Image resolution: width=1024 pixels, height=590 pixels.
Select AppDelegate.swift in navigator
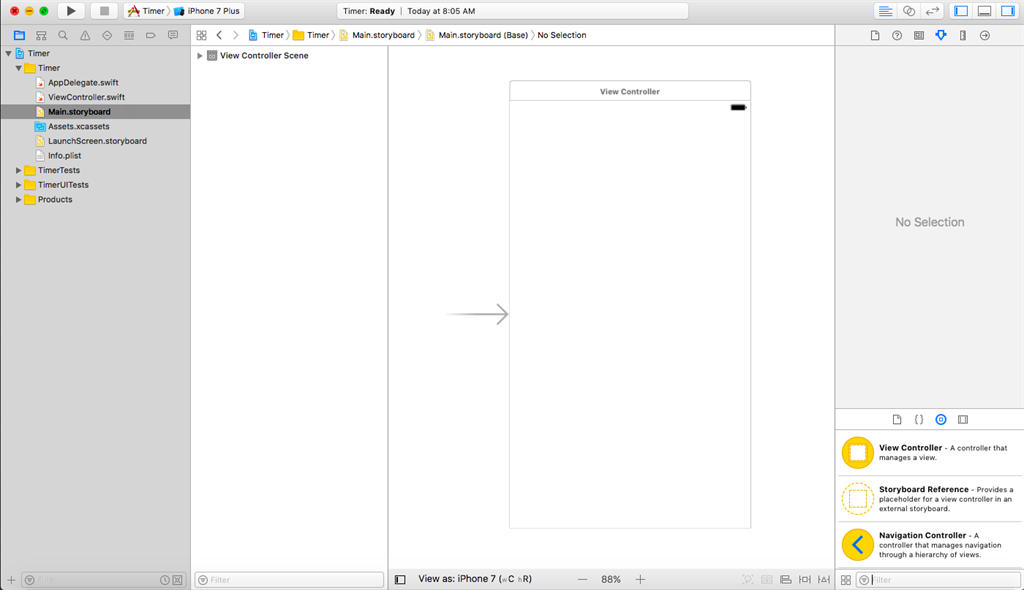click(83, 82)
